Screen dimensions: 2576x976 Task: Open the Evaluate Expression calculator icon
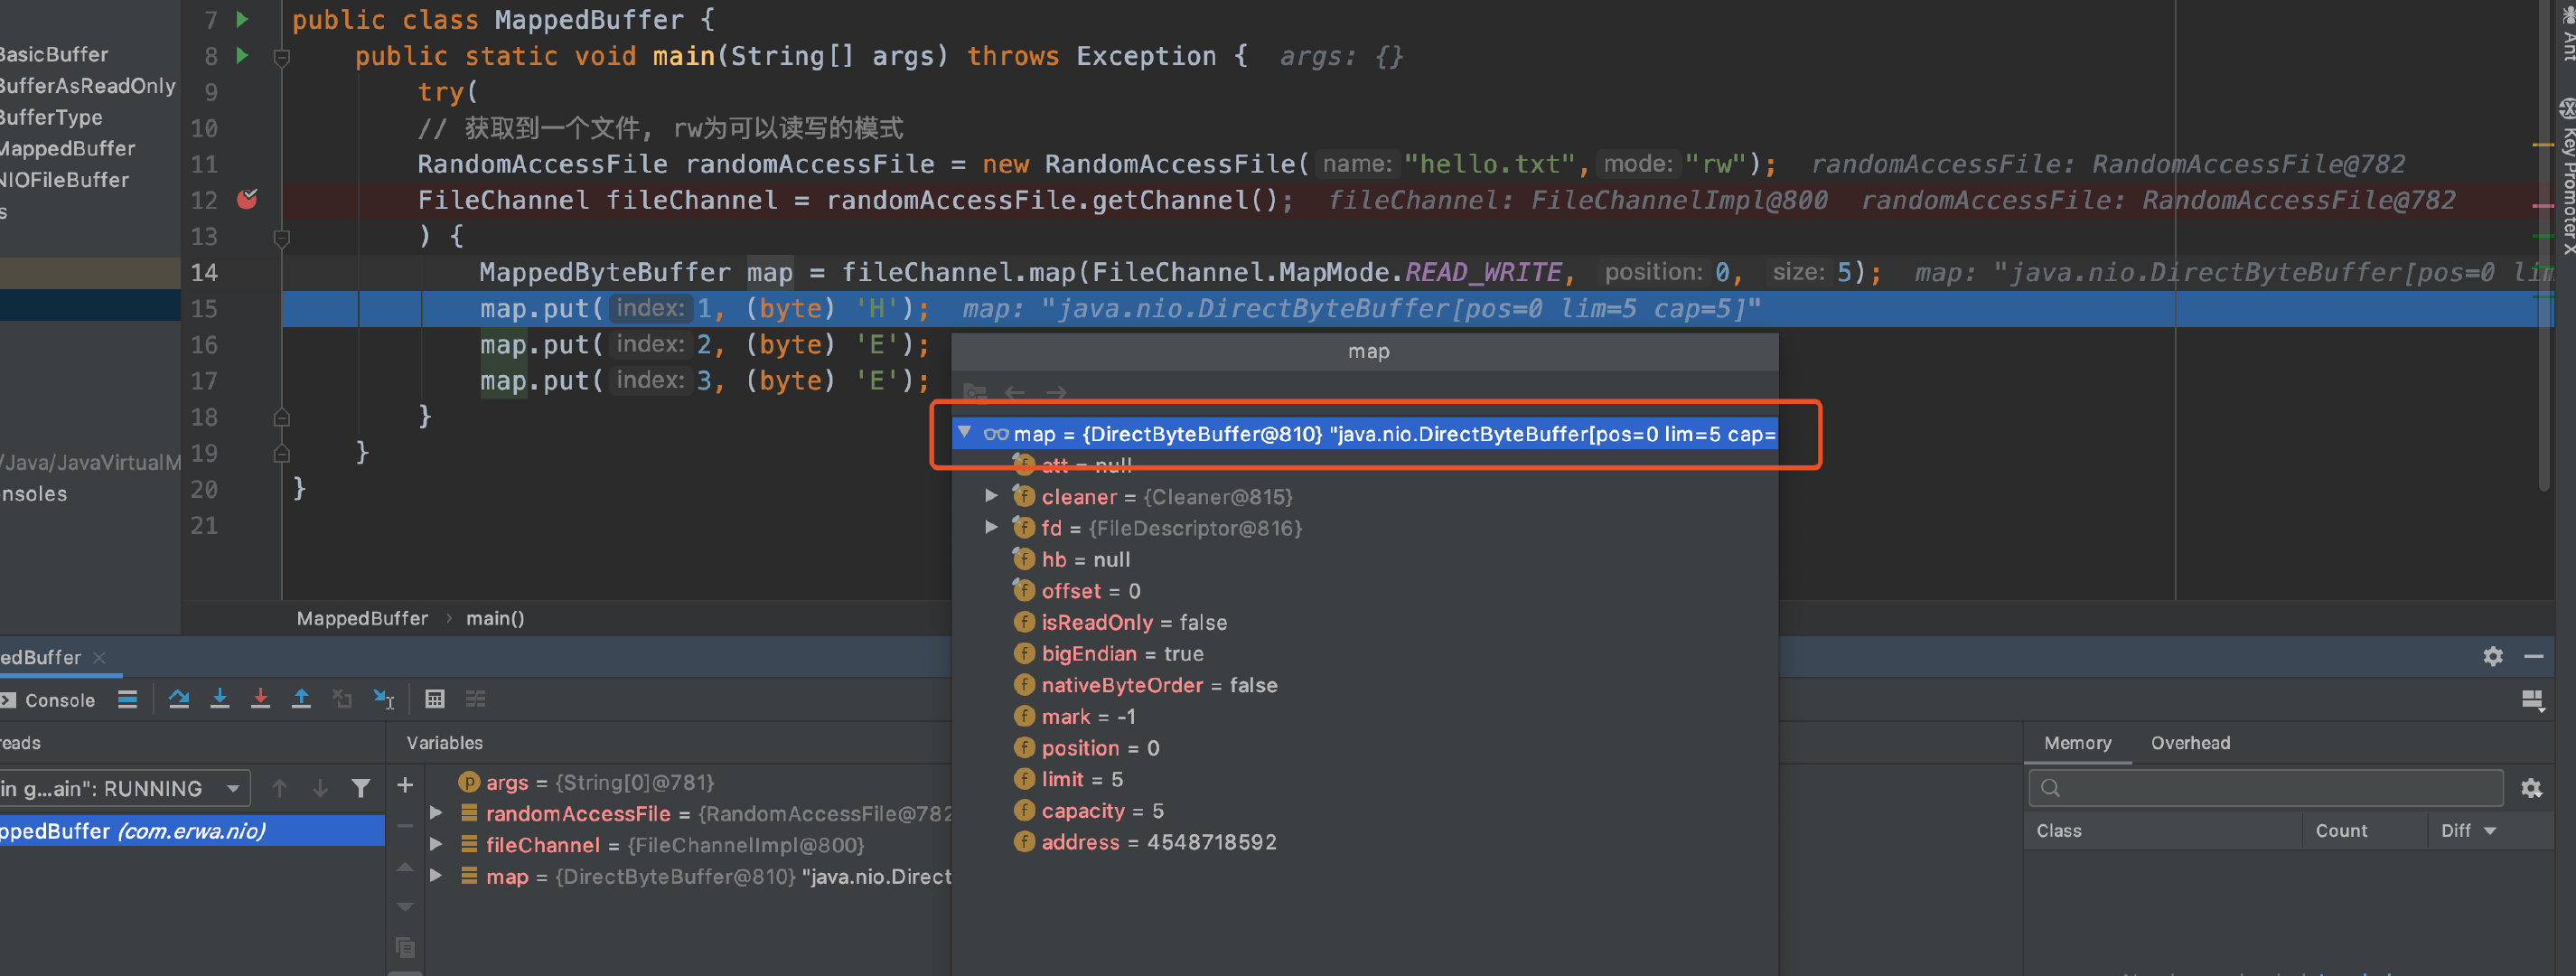pyautogui.click(x=435, y=699)
